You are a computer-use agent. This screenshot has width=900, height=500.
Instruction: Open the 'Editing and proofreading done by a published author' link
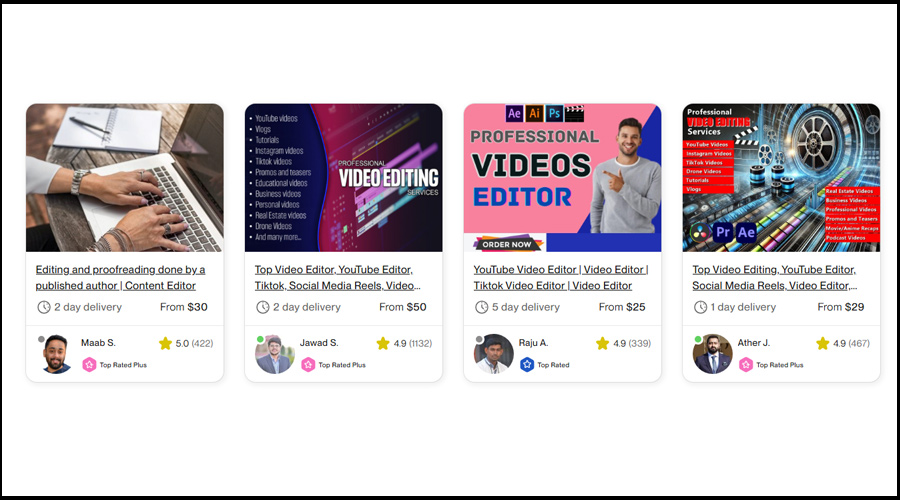(121, 277)
